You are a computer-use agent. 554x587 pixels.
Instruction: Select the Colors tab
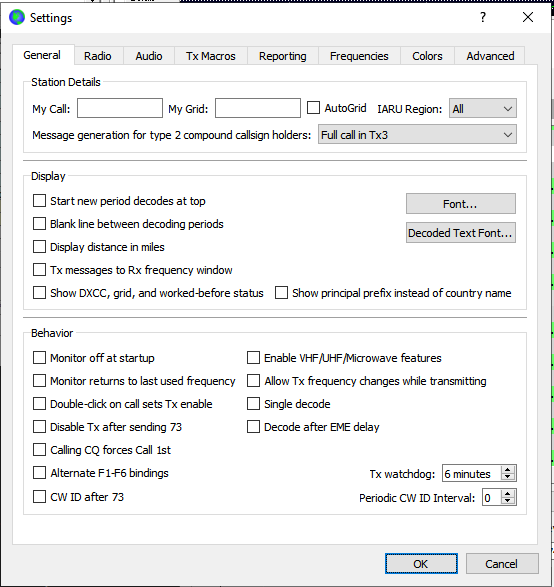427,56
